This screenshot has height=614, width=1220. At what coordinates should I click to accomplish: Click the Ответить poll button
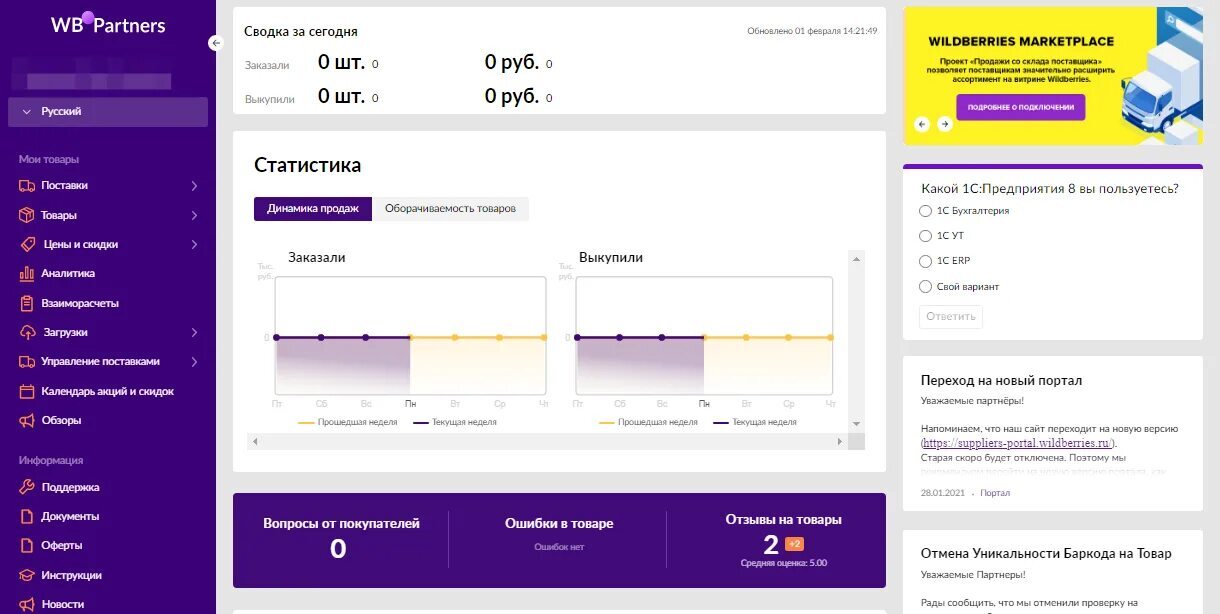(x=950, y=316)
